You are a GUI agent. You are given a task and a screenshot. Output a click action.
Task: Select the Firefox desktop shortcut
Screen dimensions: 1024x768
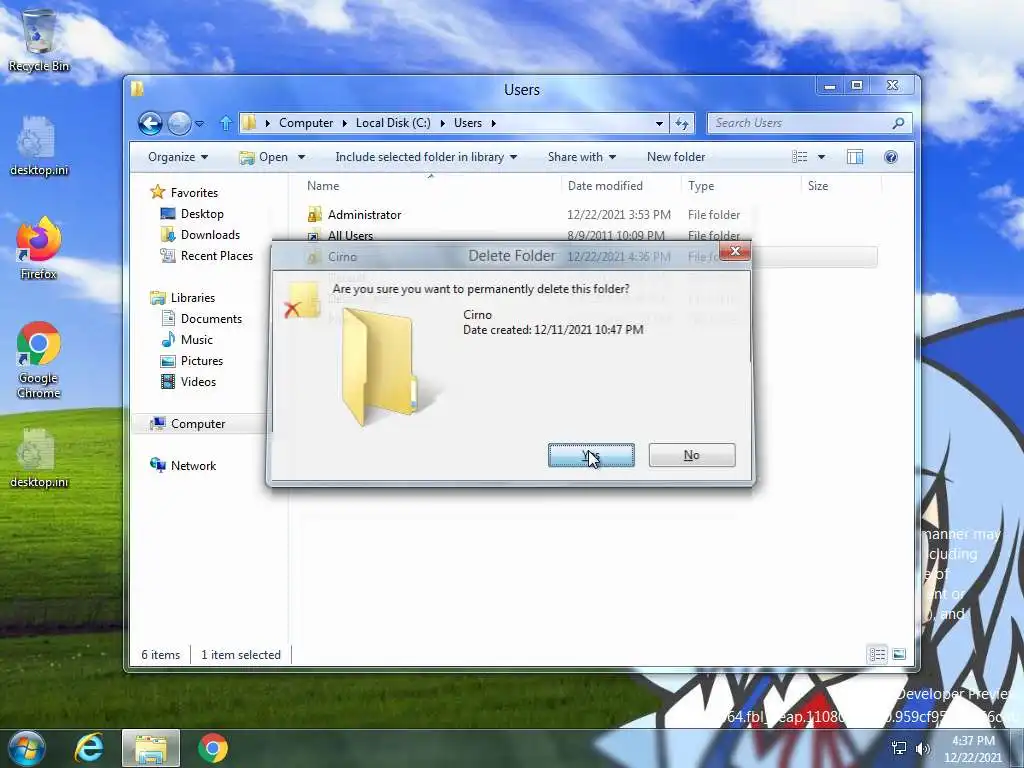point(39,249)
